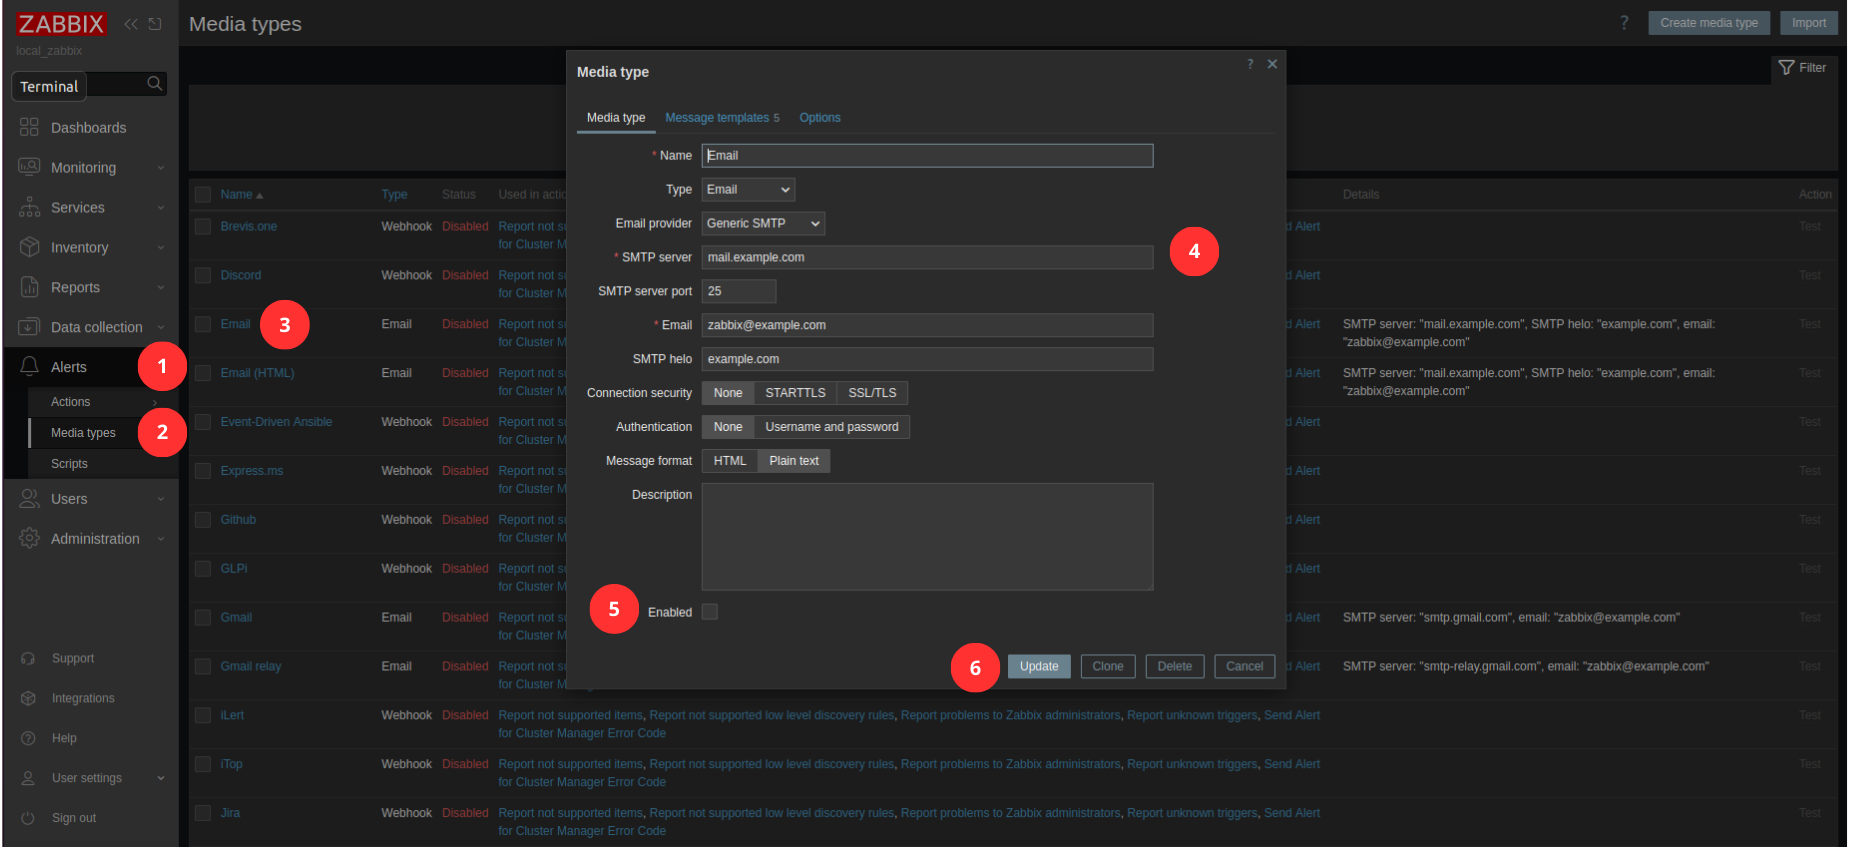Image resolution: width=1849 pixels, height=847 pixels.
Task: Click the Update button
Action: (x=1039, y=666)
